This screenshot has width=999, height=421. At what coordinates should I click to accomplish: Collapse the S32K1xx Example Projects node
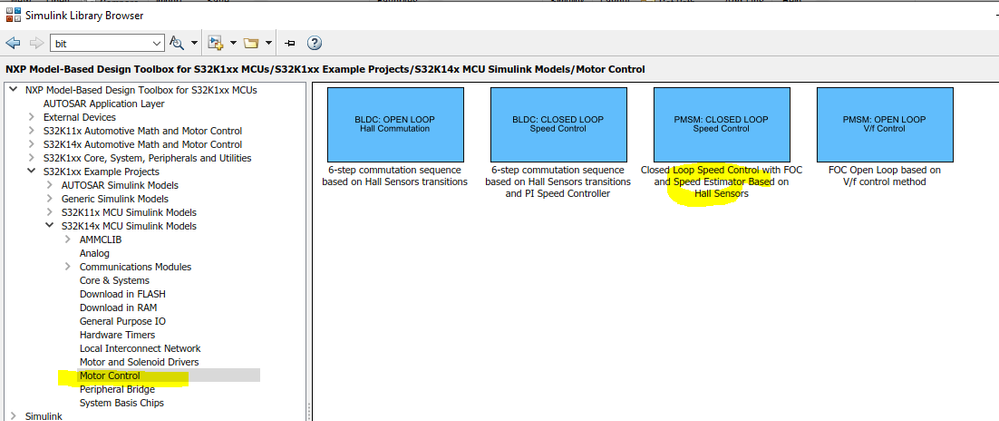(x=31, y=171)
